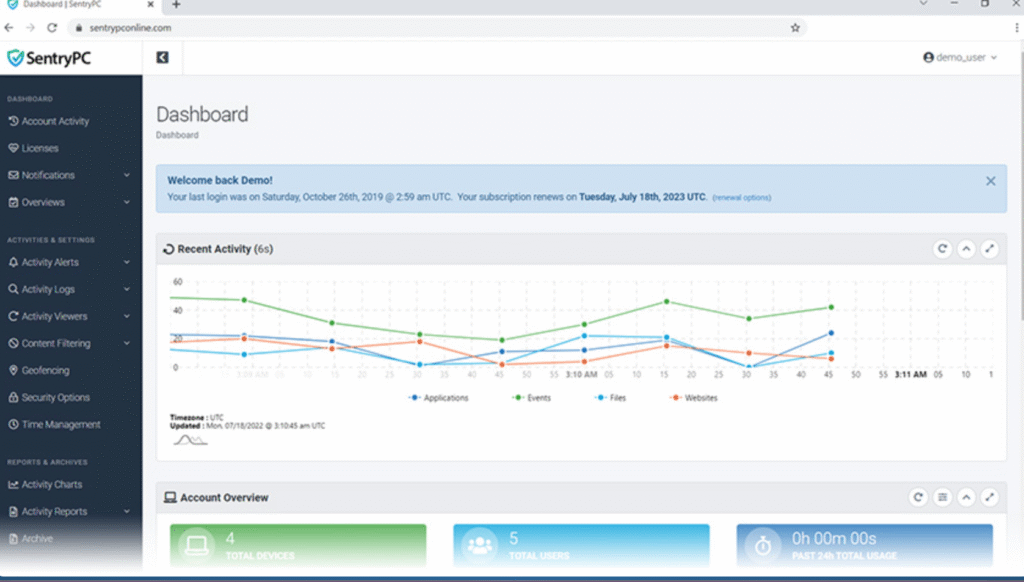Refresh the Recent Activity panel

[942, 249]
